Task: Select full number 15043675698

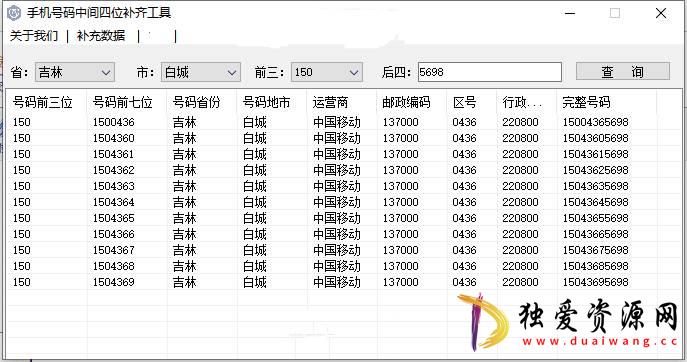Action: pos(595,250)
